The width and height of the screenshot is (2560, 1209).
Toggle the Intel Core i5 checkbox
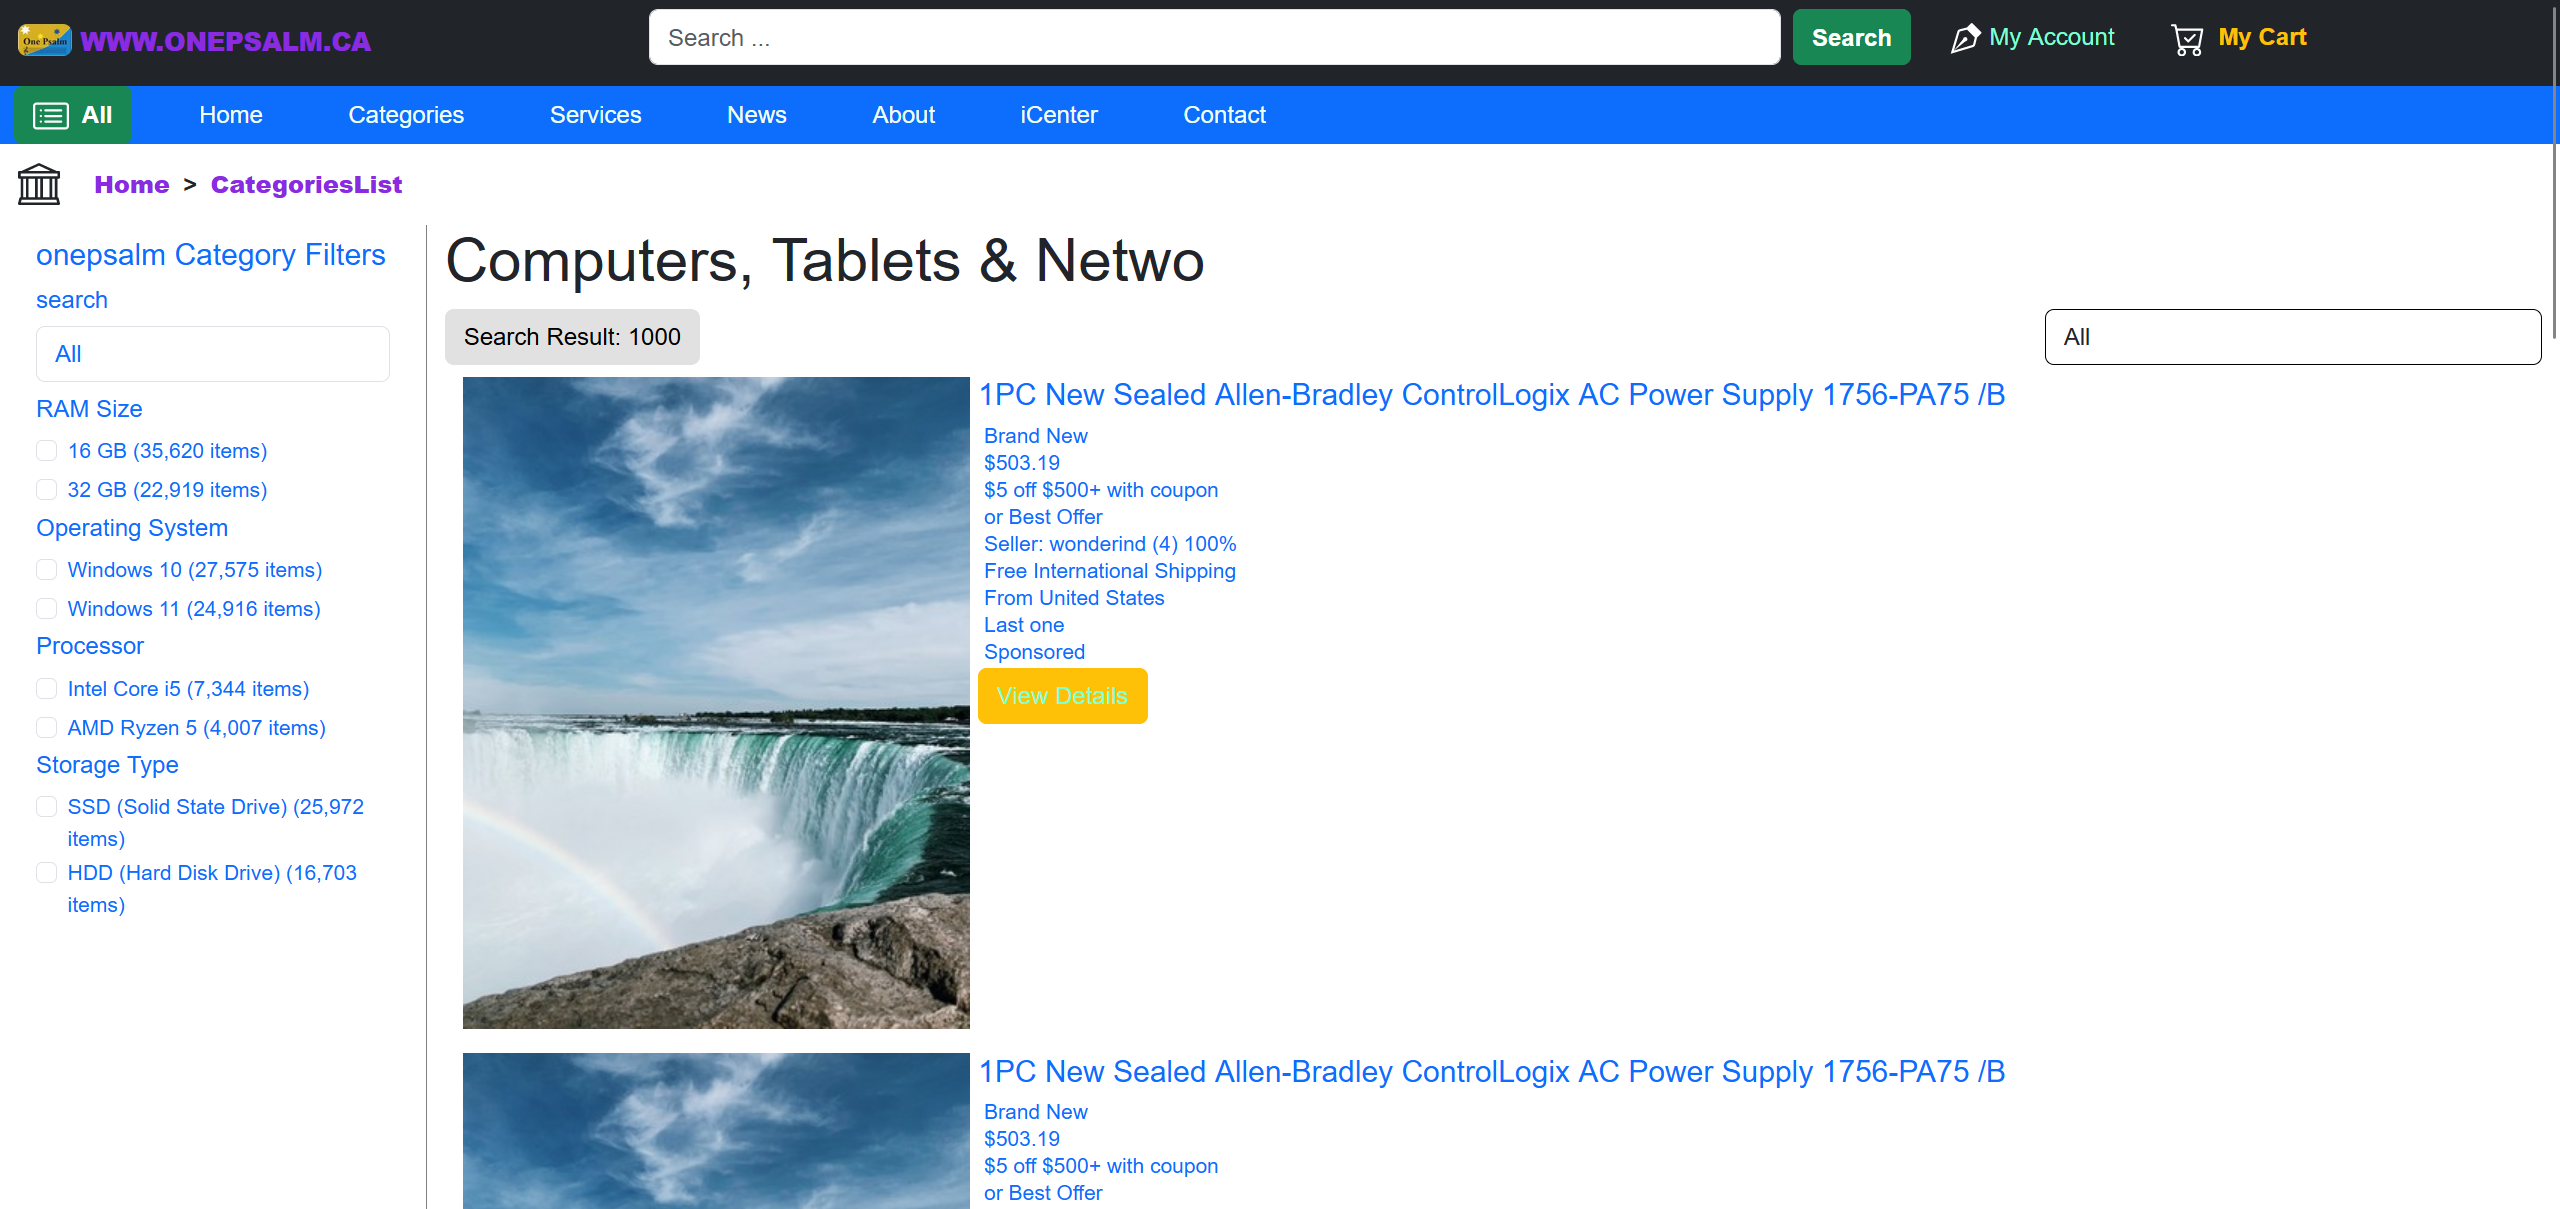tap(47, 689)
